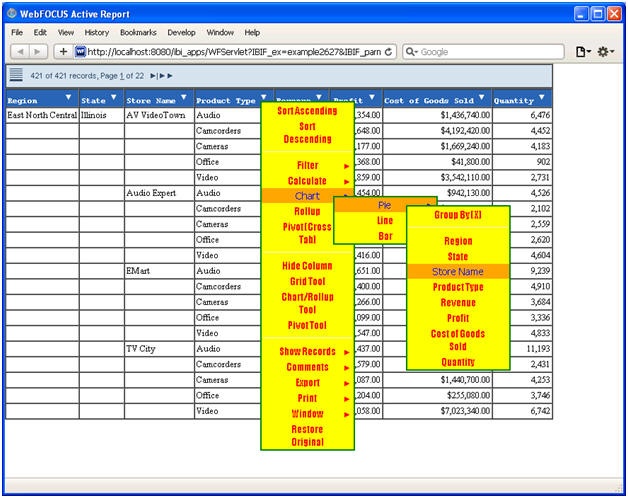Click the search magnifier icon
The image size is (628, 498).
(x=411, y=52)
